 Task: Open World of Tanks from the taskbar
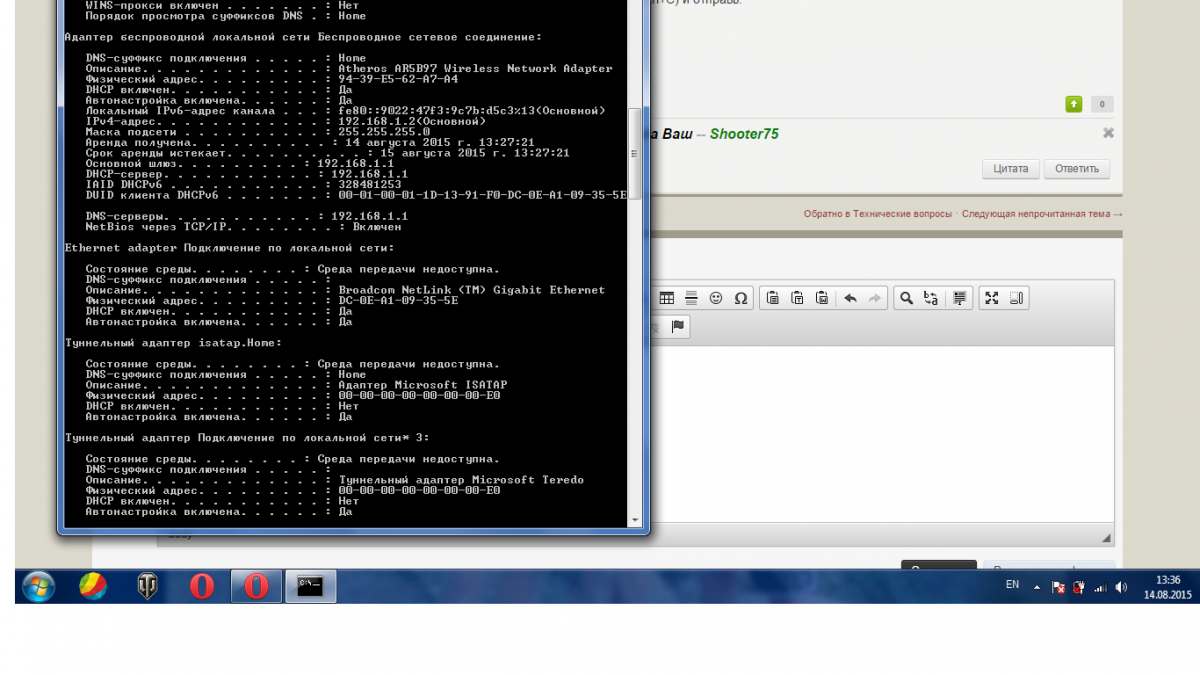click(148, 586)
